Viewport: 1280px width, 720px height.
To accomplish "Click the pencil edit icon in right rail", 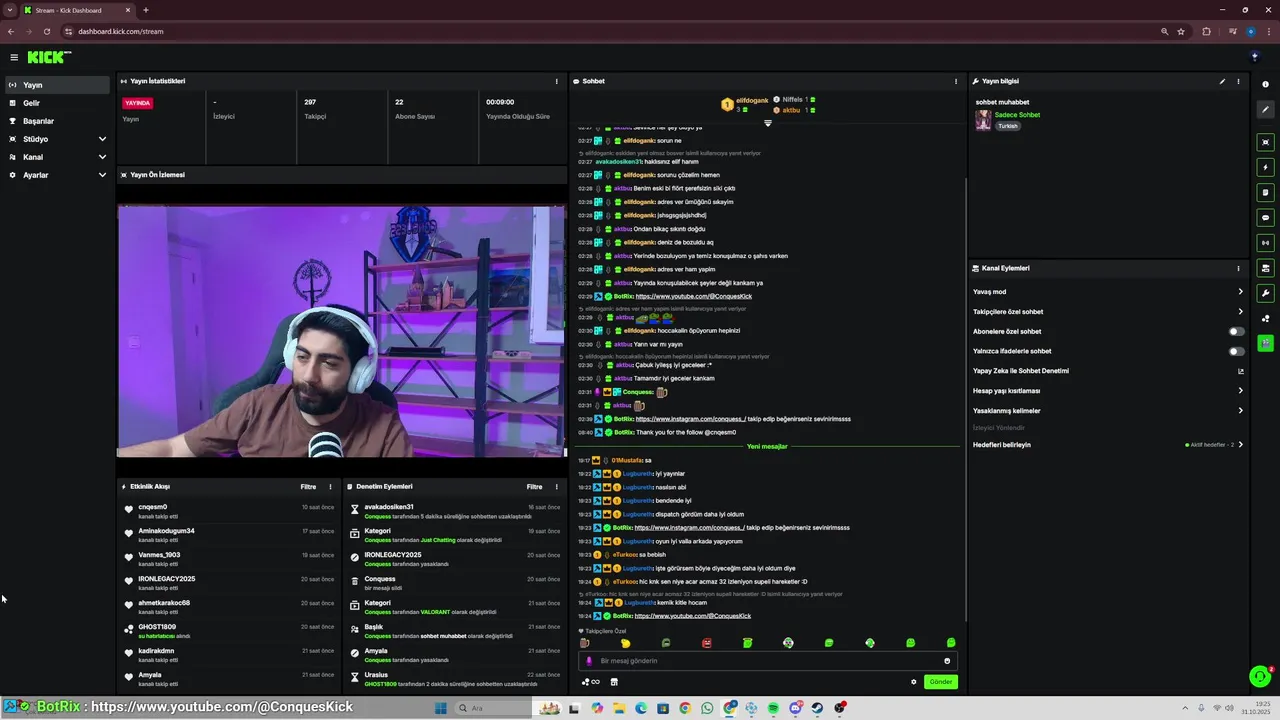I will pyautogui.click(x=1266, y=109).
